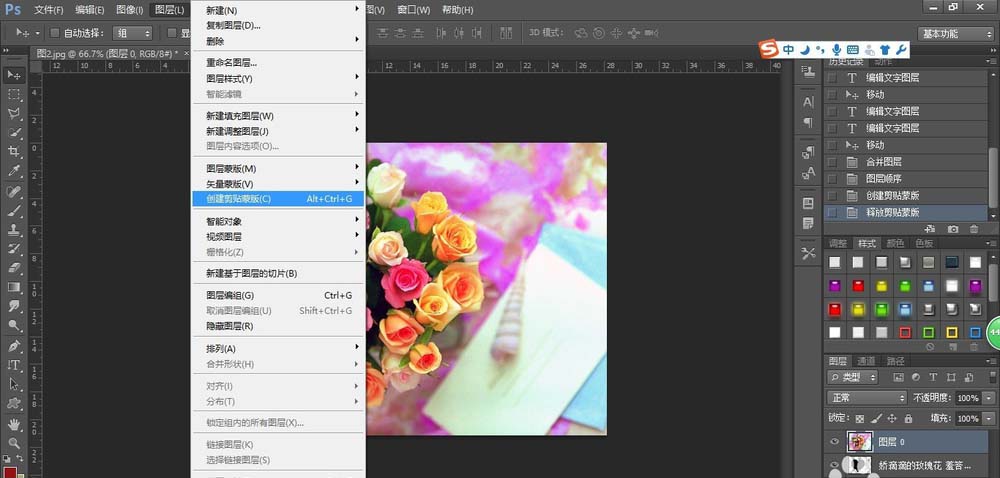
Task: Filter layers by type layers T icon
Action: click(x=933, y=377)
